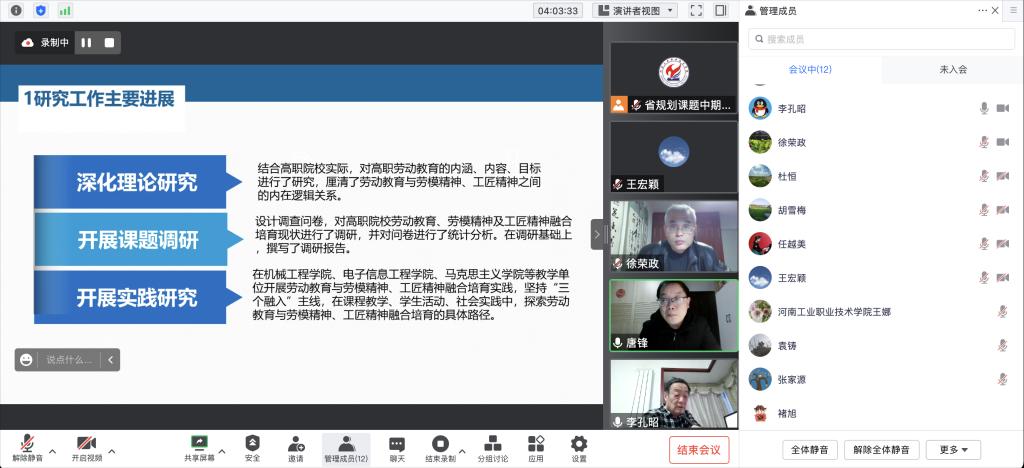The image size is (1024, 468).
Task: Expand the 更多 dropdown in member panel
Action: [x=952, y=449]
